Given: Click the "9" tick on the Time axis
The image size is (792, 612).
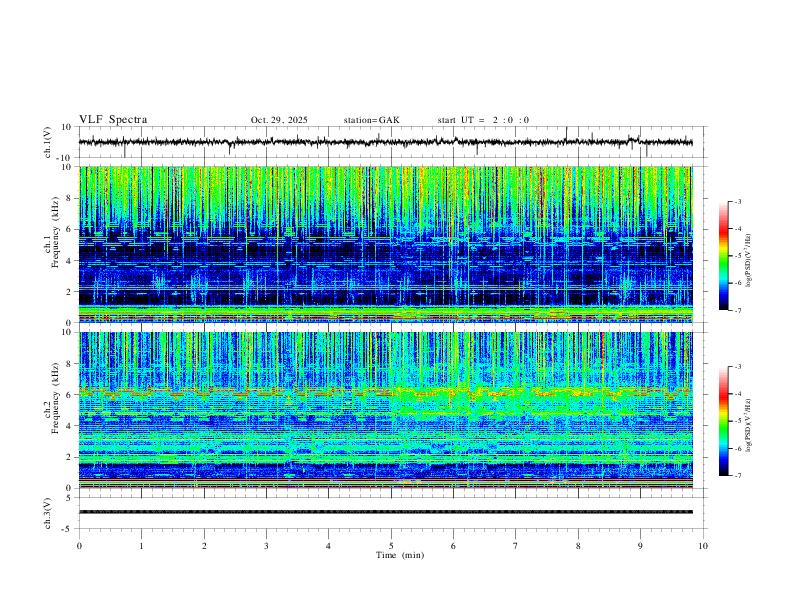Looking at the screenshot, I should click(640, 546).
